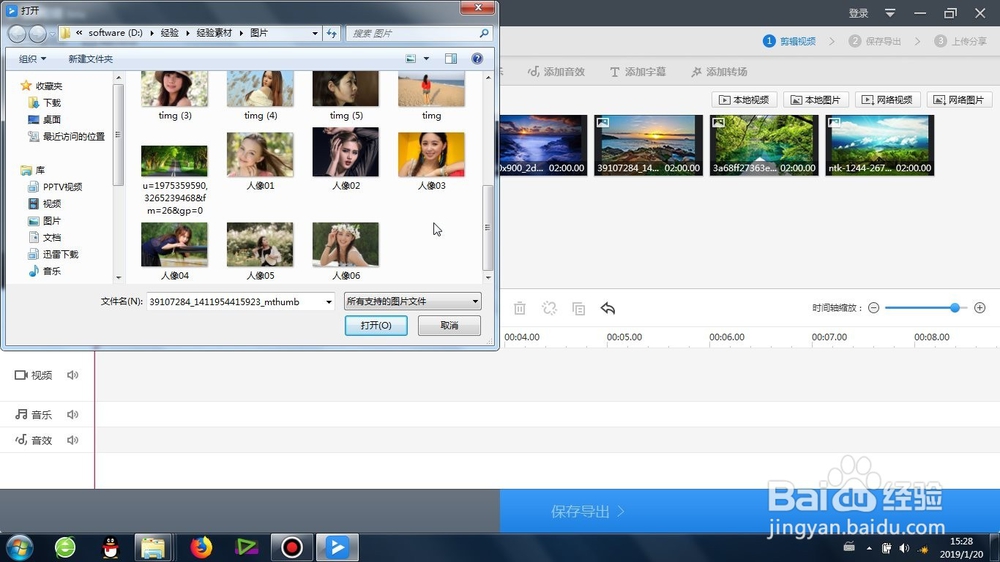The width and height of the screenshot is (1000, 562).
Task: Switch to 添加转场 tab
Action: tap(719, 71)
